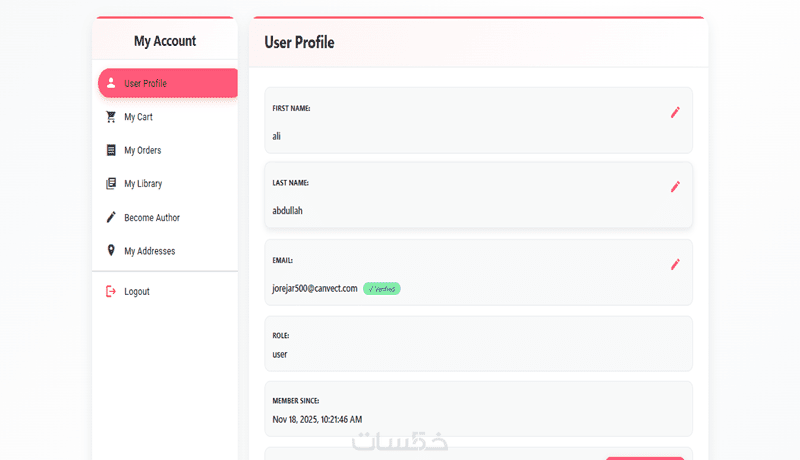Screen dimensions: 800x460
Task: Click the "MEMBER SINCE:" label
Action: click(x=296, y=401)
